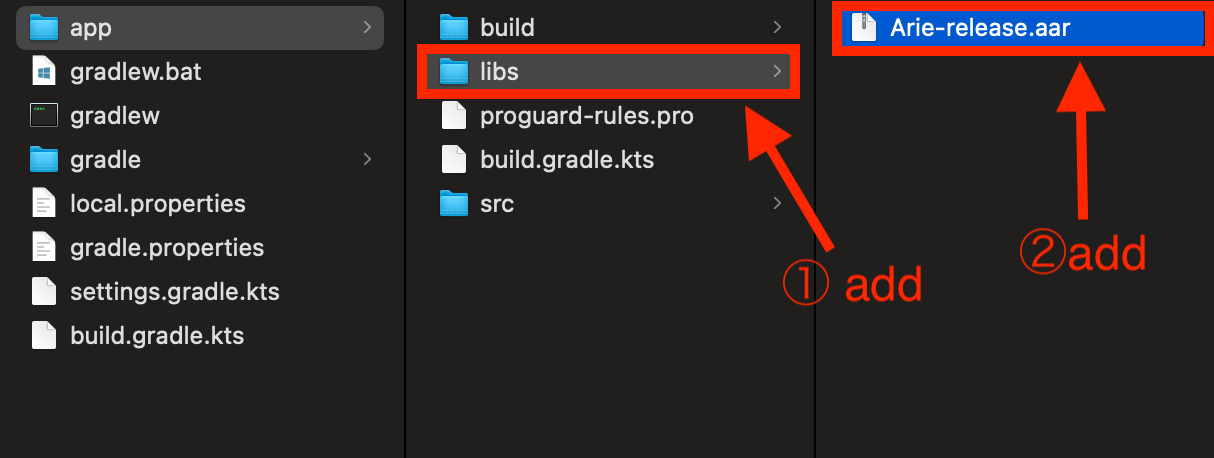Expand the src folder chevron
Screen dimensions: 1214x458
[x=777, y=203]
